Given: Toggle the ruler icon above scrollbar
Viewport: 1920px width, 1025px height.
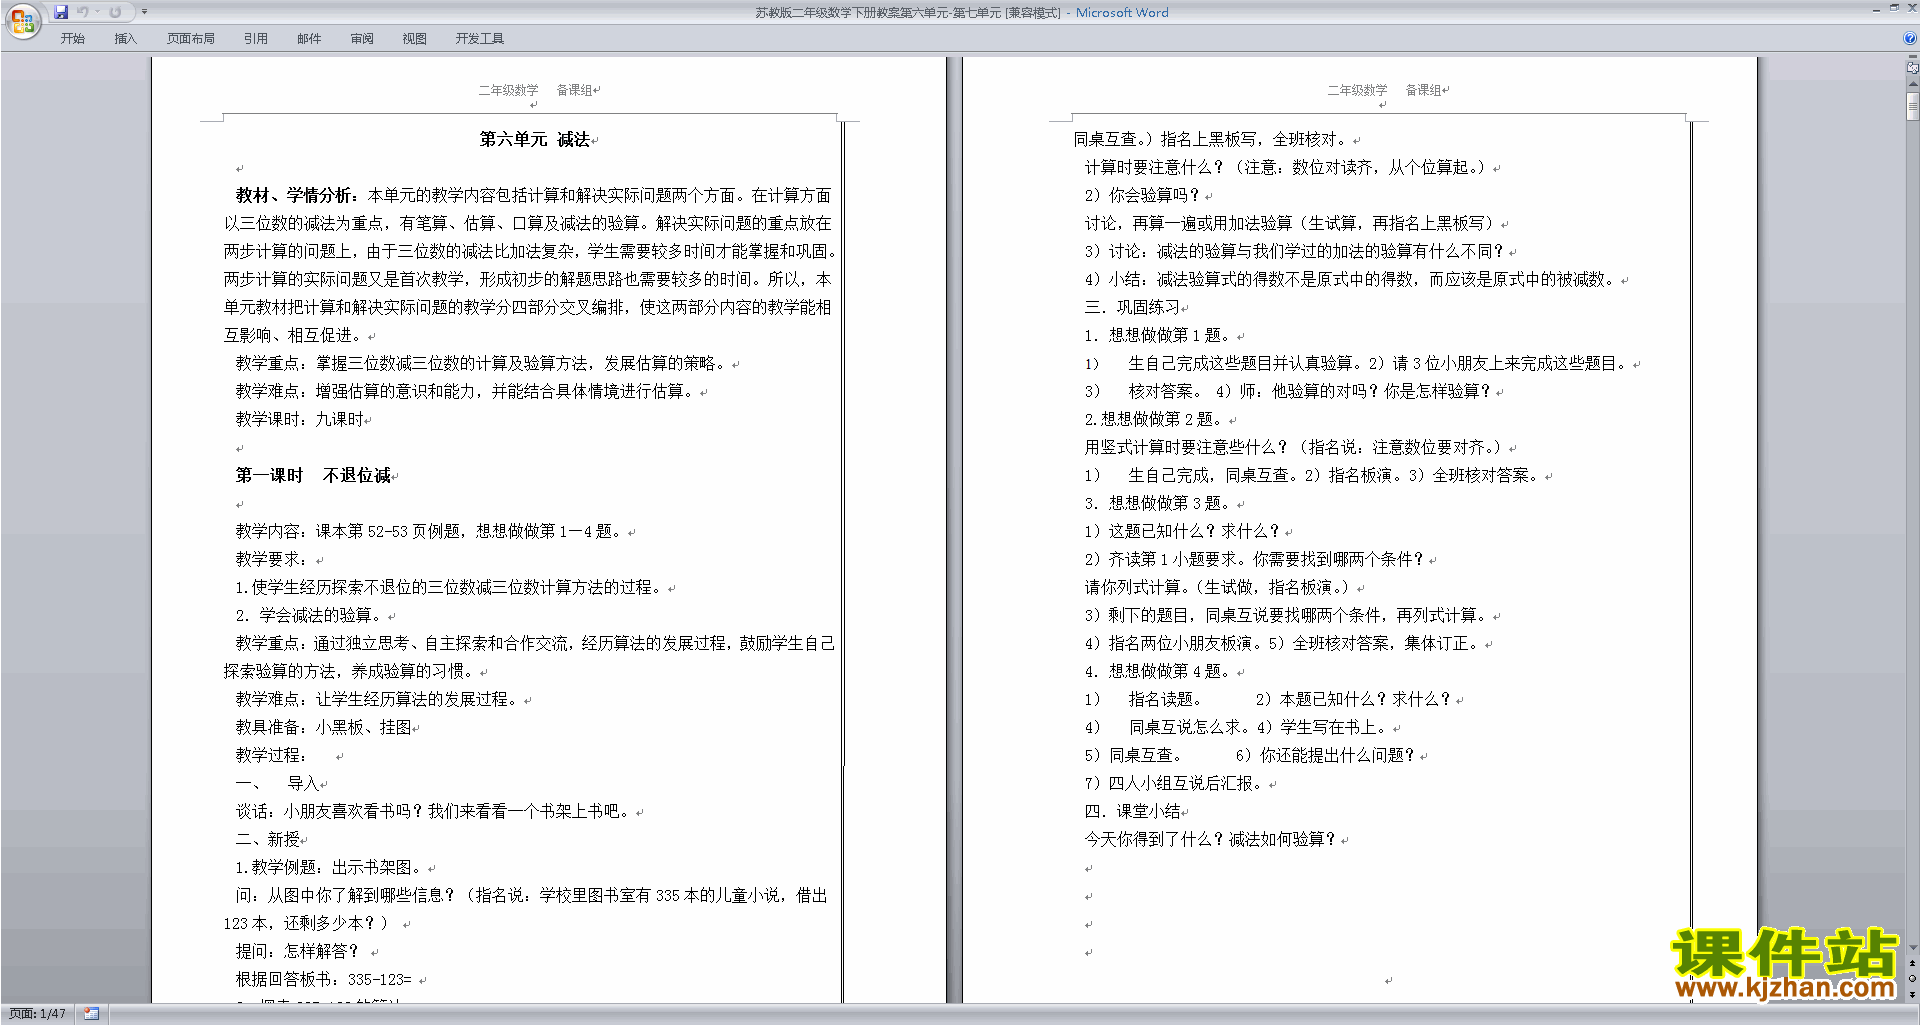Looking at the screenshot, I should click(x=1912, y=68).
